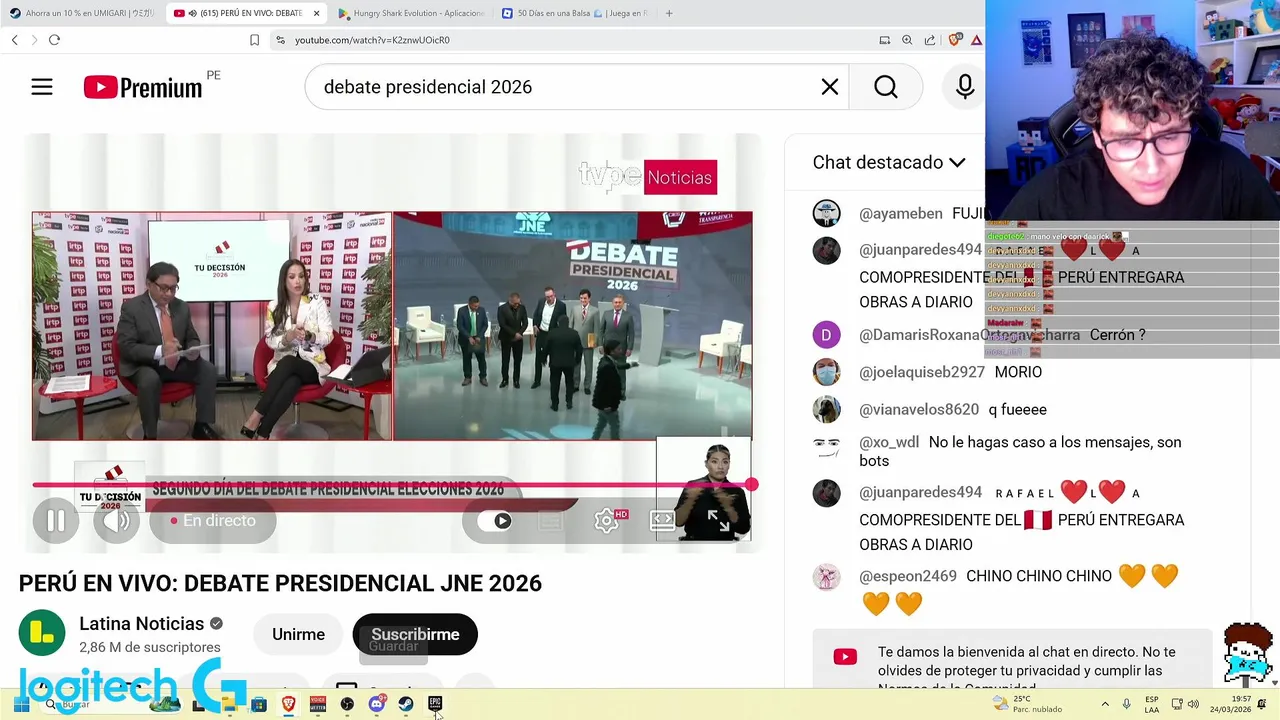Open the Latina Noticias channel name
1280x720 pixels.
pyautogui.click(x=141, y=624)
